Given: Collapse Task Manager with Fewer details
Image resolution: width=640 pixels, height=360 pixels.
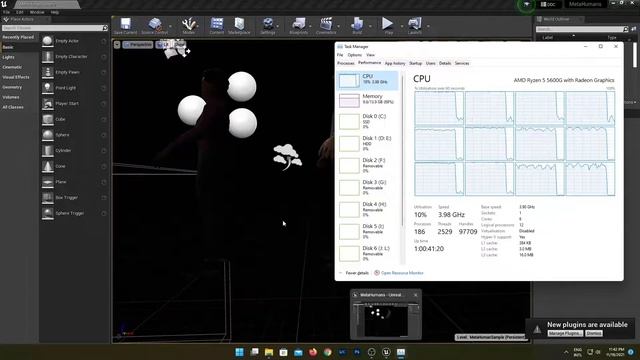Looking at the screenshot, I should (x=353, y=273).
